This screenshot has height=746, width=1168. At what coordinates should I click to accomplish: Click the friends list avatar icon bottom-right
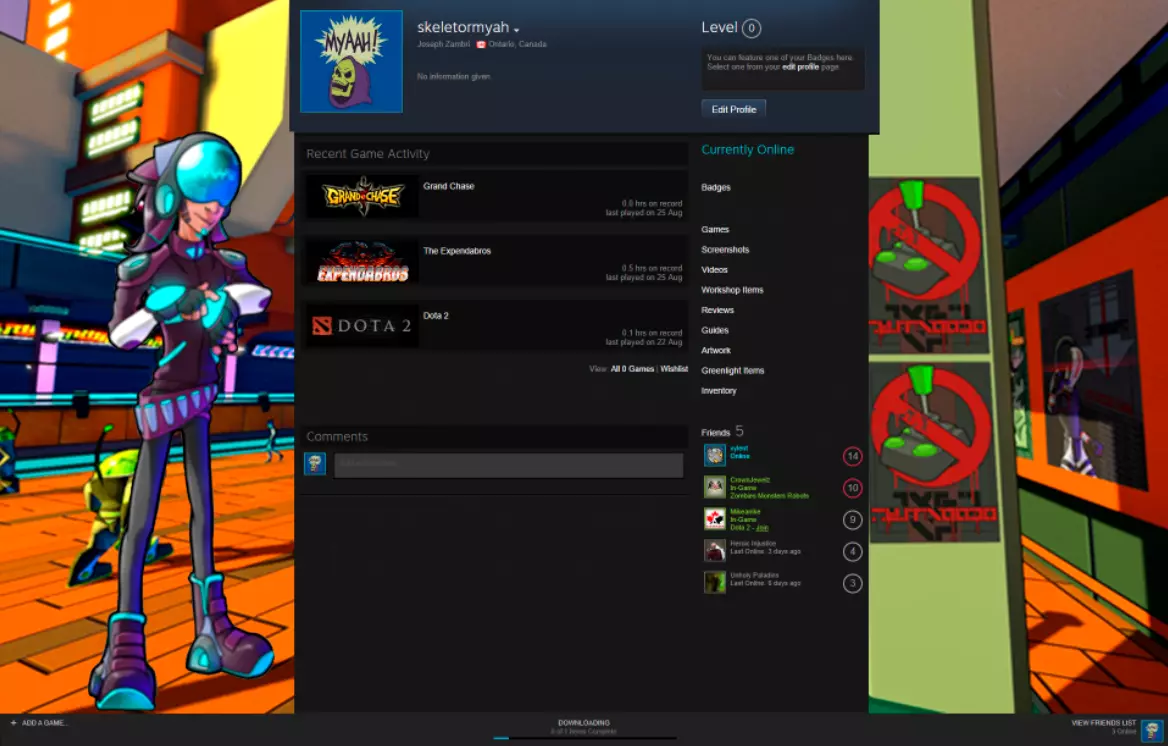coord(1152,730)
